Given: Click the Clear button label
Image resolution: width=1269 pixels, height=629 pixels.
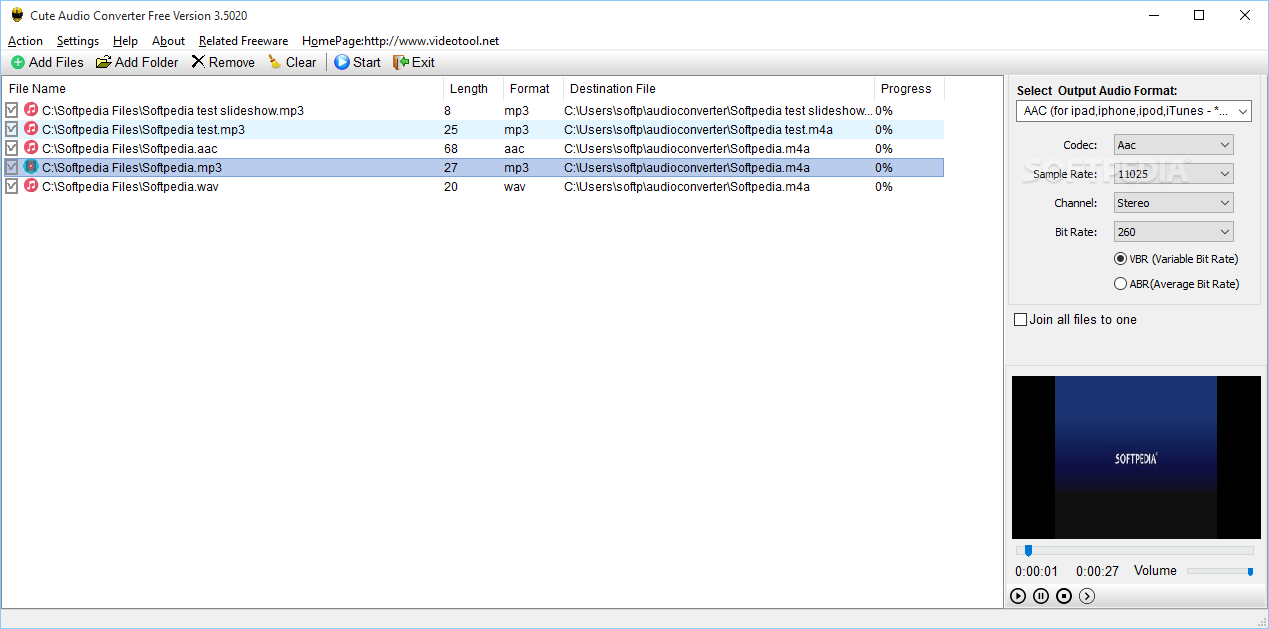Looking at the screenshot, I should (301, 62).
